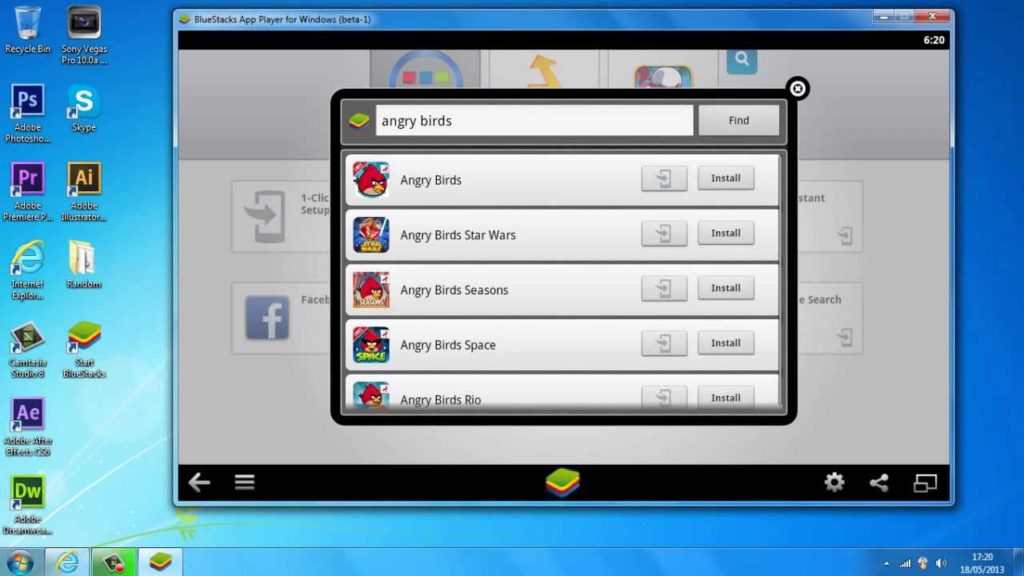Screen dimensions: 1024x576
Task: Click the BlueStacks share icon
Action: (x=879, y=483)
